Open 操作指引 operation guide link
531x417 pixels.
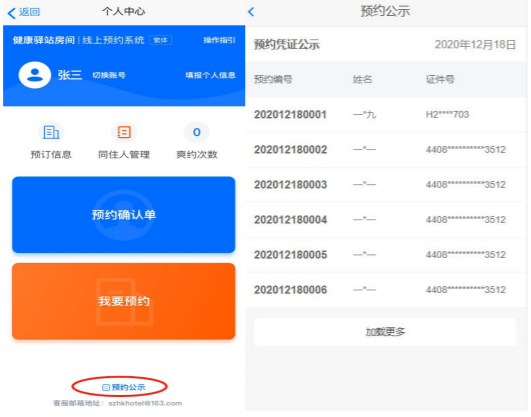[219, 40]
